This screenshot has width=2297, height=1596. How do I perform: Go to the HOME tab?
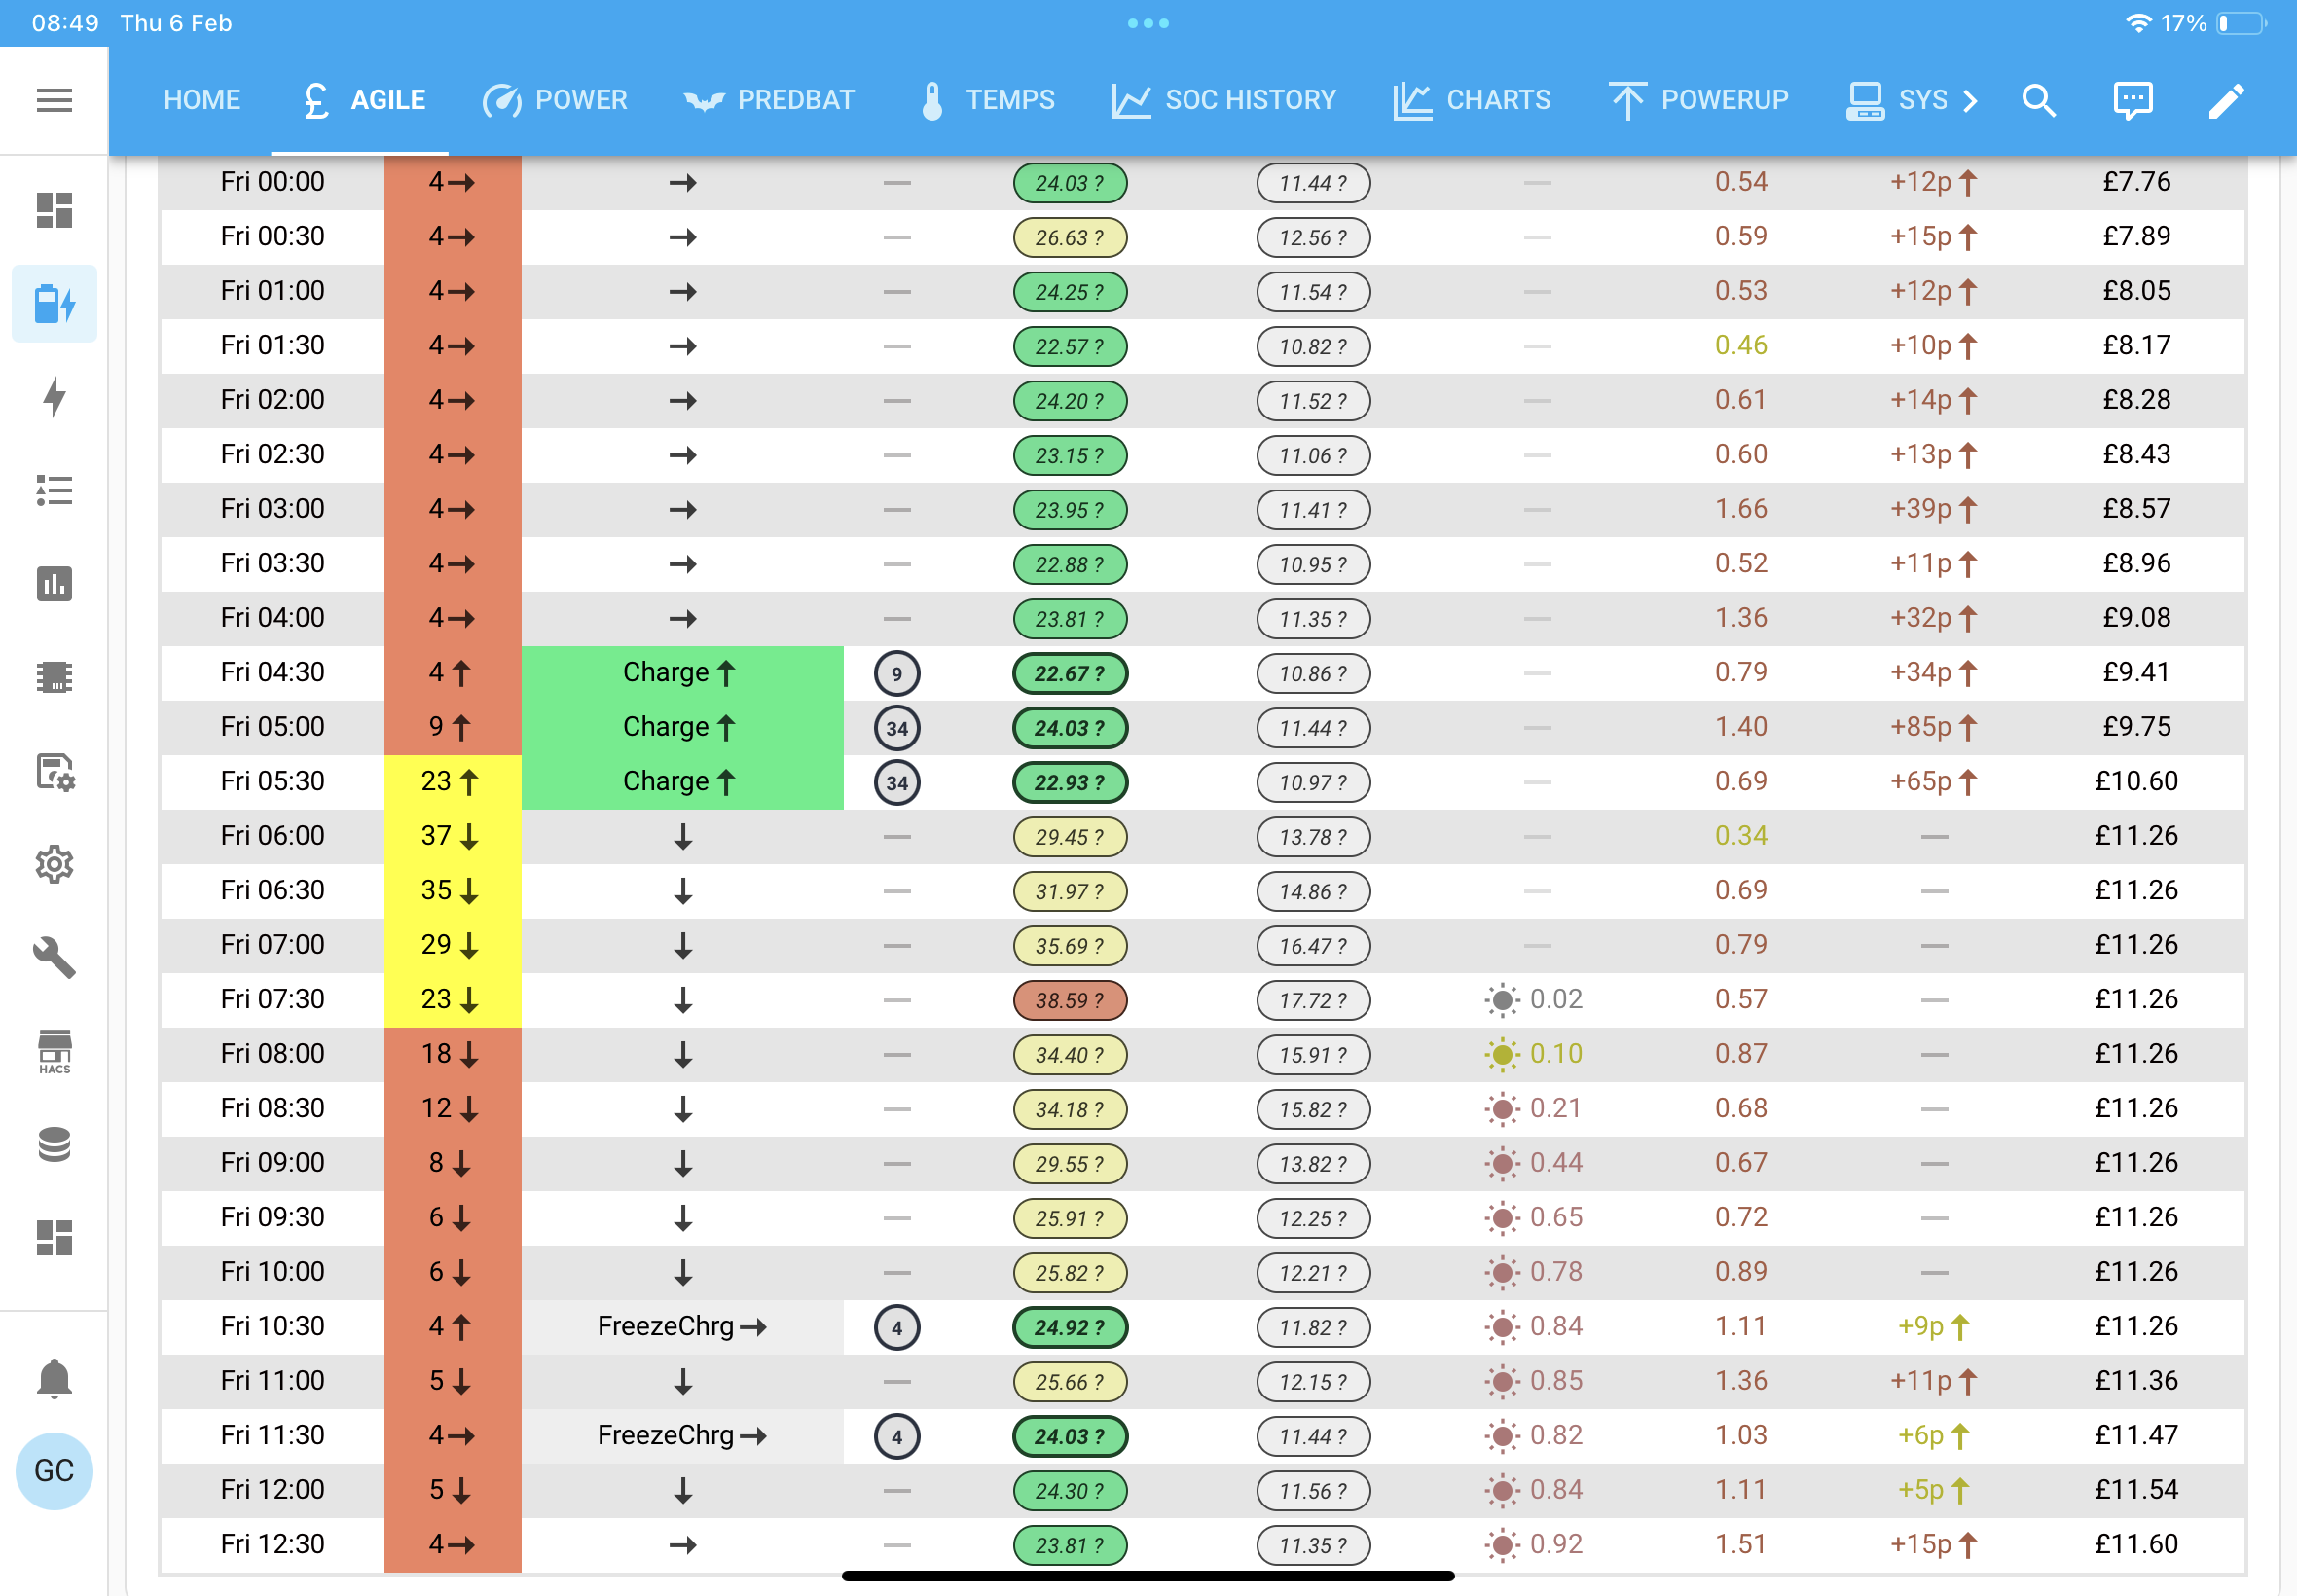click(202, 100)
